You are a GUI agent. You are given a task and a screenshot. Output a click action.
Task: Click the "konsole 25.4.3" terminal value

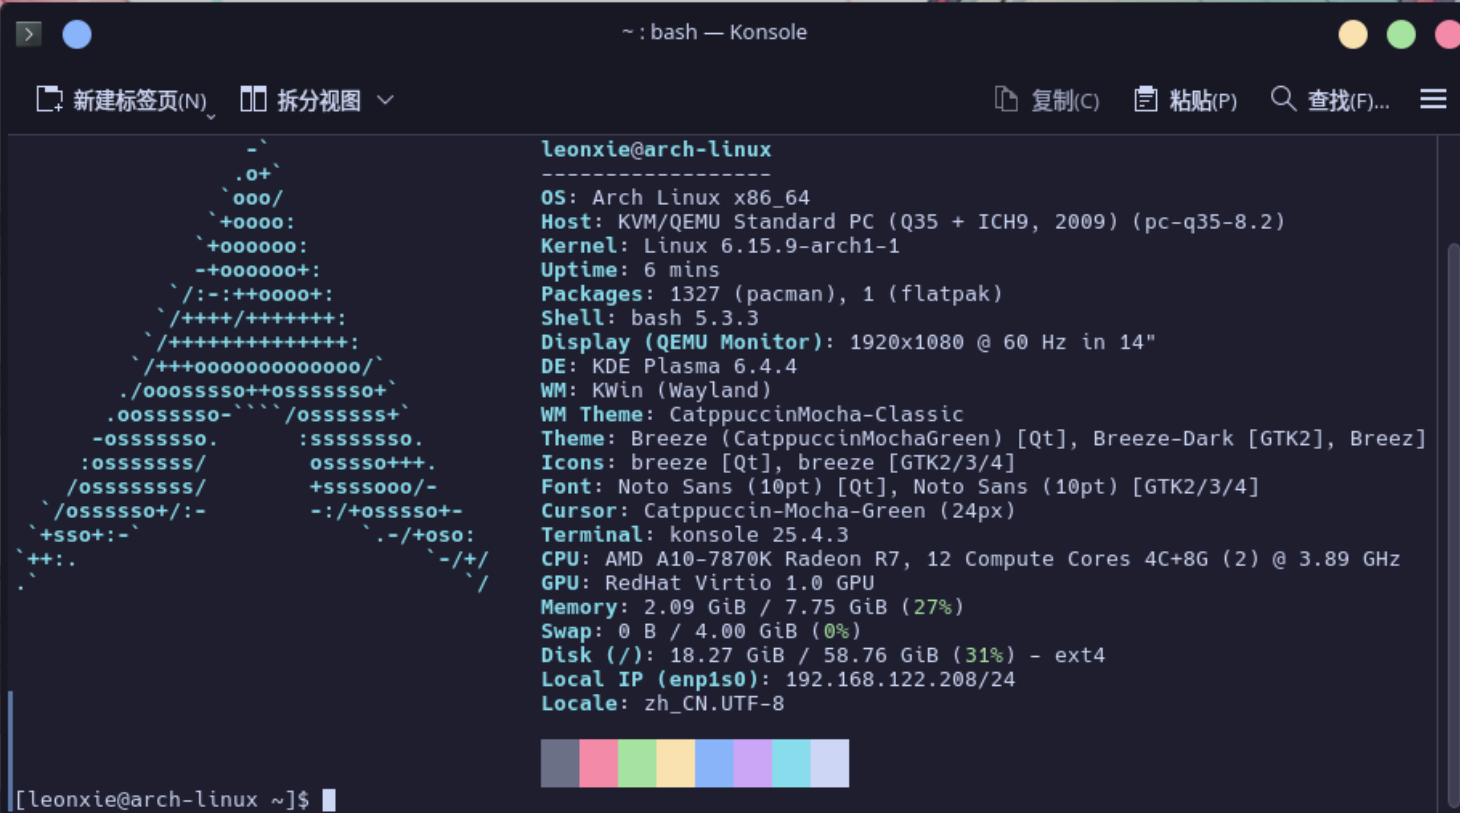point(758,535)
